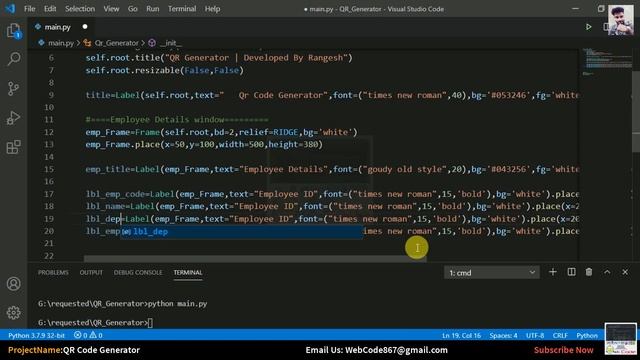Open the View menu
The width and height of the screenshot is (640, 360).
pos(111,9)
